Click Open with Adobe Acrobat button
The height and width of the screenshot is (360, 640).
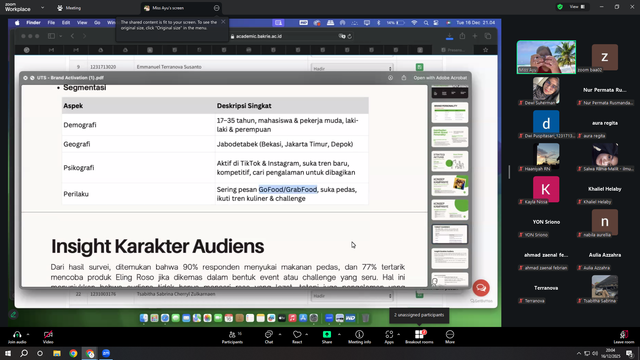point(440,78)
